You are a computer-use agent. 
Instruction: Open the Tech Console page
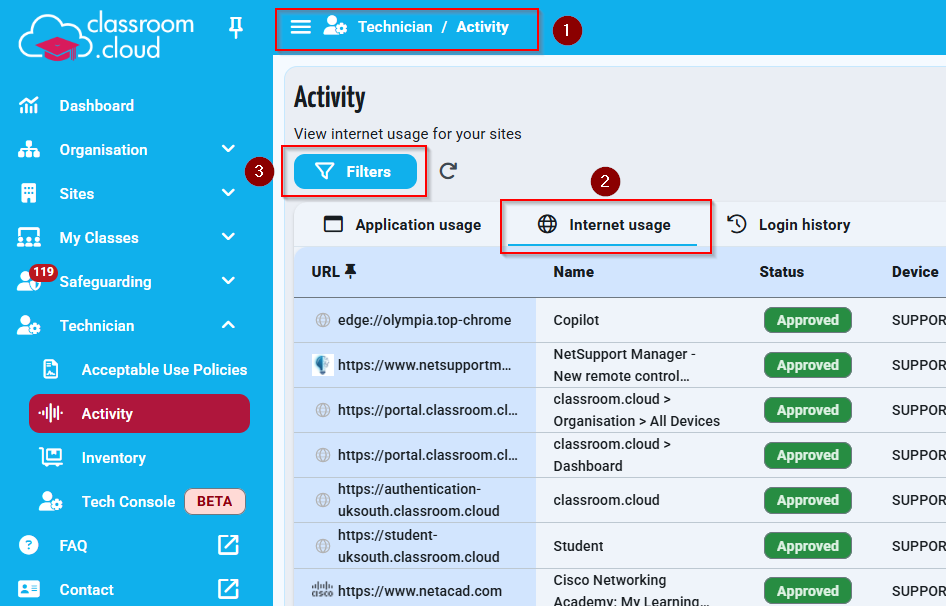pyautogui.click(x=129, y=502)
